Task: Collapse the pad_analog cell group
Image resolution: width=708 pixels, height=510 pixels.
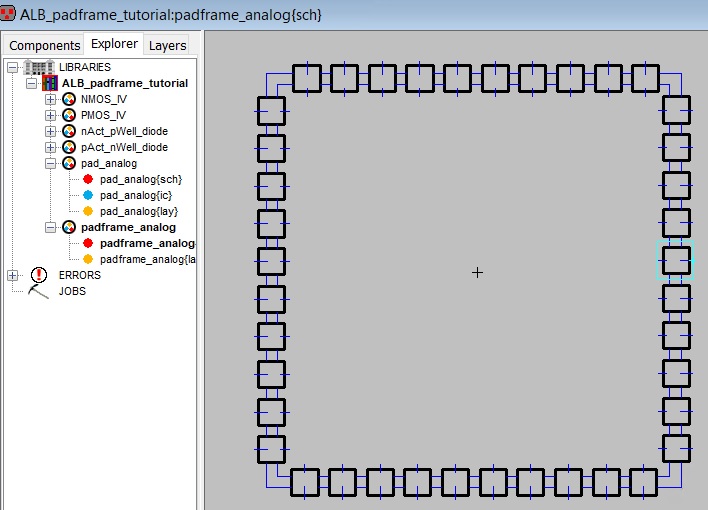Action: click(x=50, y=163)
